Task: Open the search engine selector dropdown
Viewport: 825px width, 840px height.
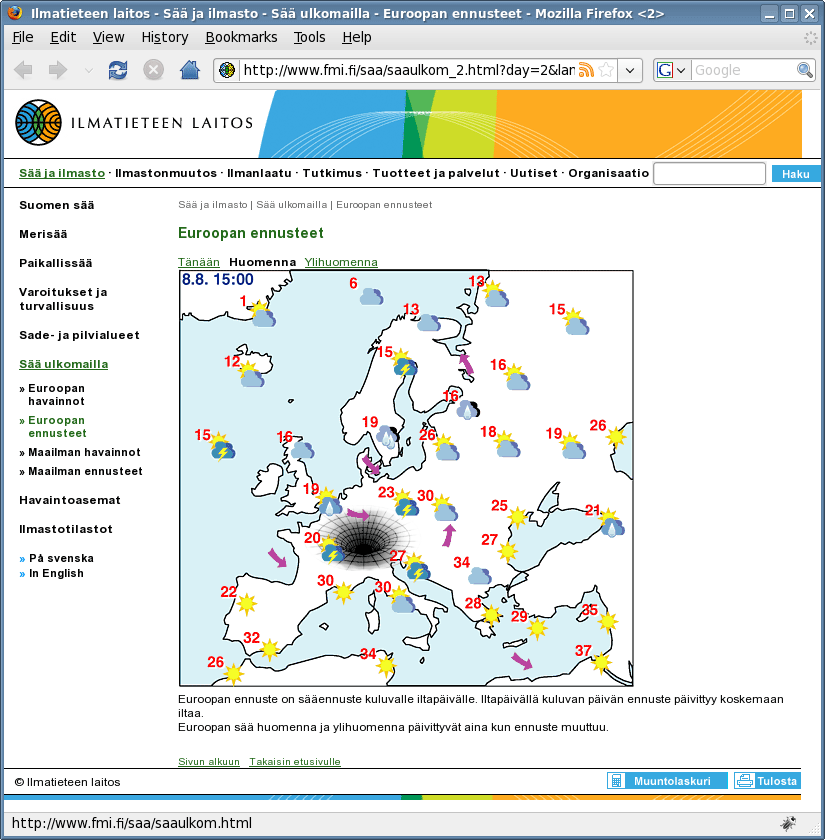Action: pyautogui.click(x=672, y=70)
